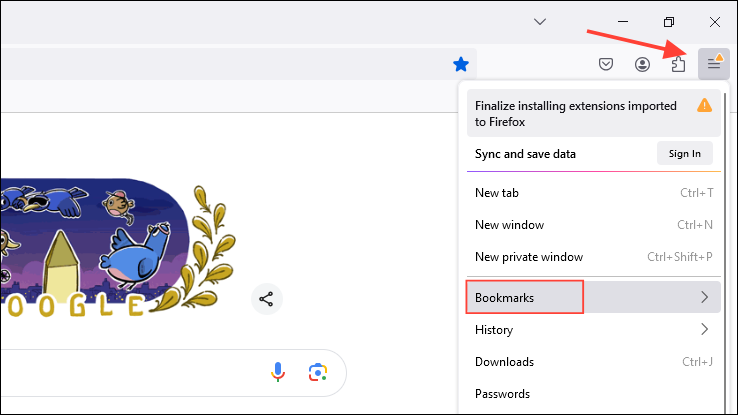
Task: Expand the Bookmarks submenu chevron
Action: pyautogui.click(x=704, y=297)
